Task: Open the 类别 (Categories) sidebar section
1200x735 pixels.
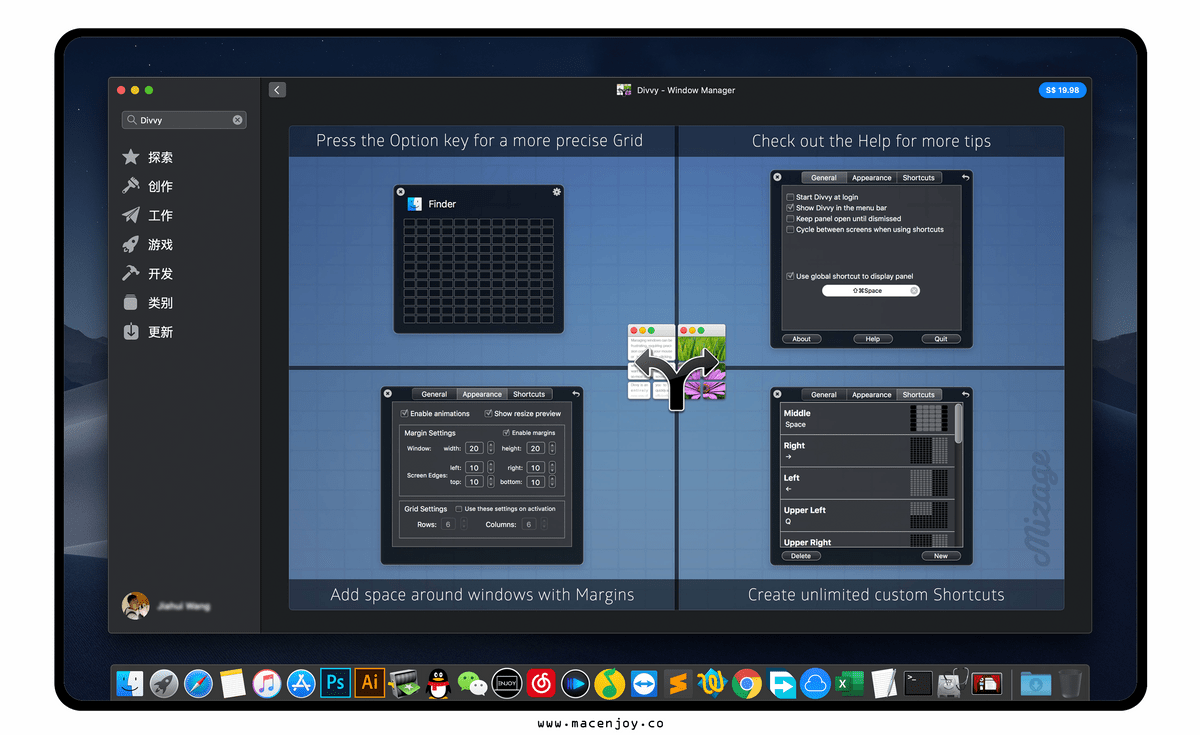Action: tap(148, 302)
